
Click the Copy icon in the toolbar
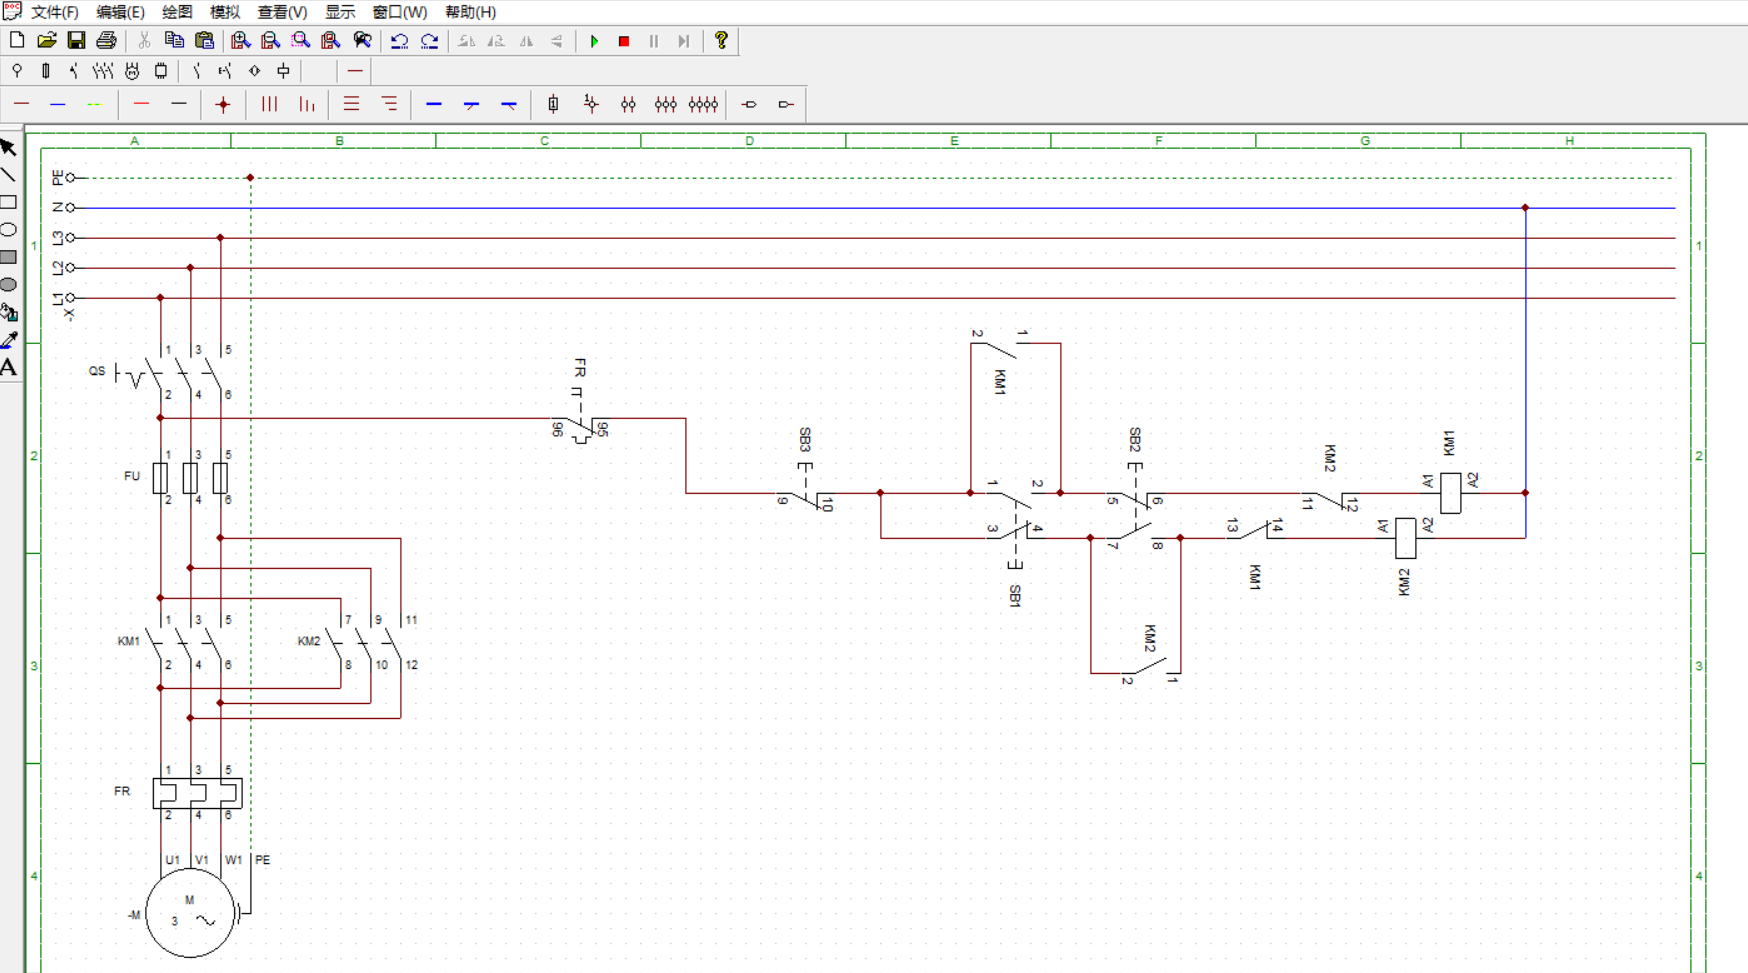174,41
